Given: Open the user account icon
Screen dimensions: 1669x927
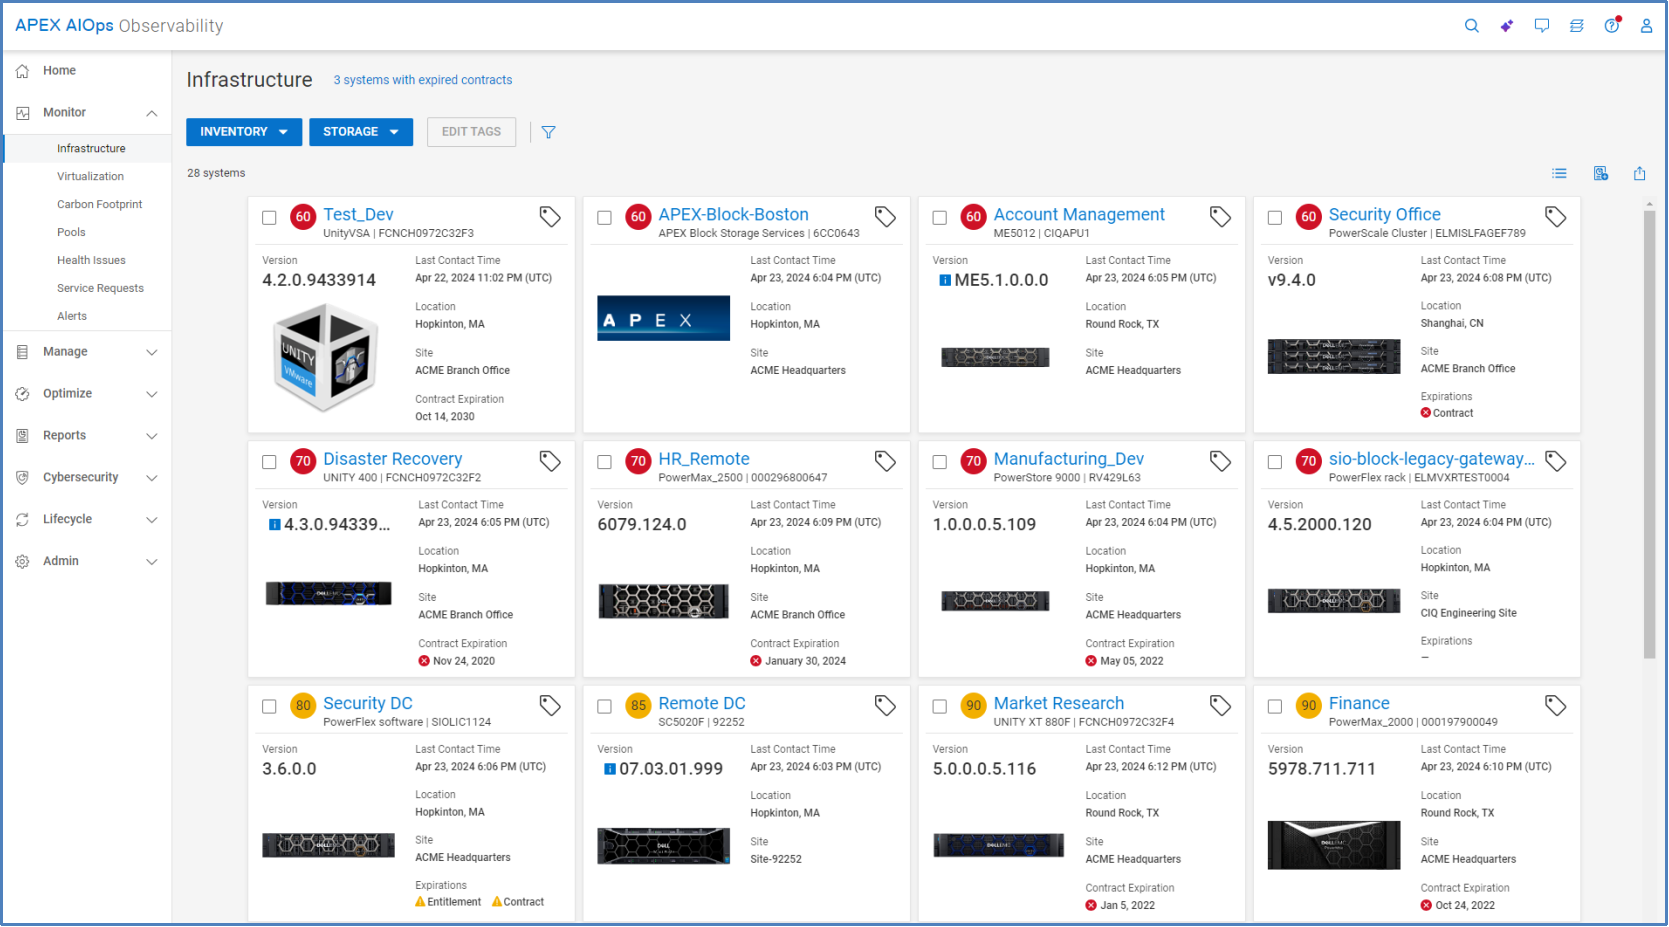Looking at the screenshot, I should coord(1646,26).
